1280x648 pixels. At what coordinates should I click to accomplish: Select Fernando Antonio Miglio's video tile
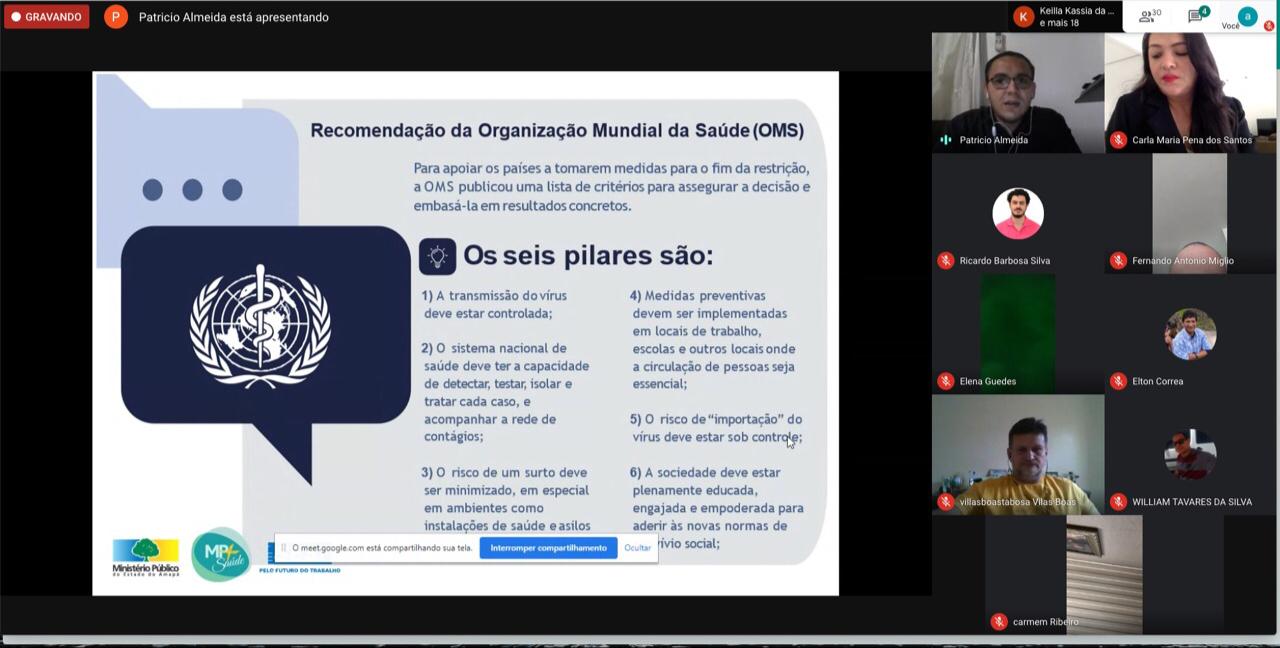coord(1190,213)
